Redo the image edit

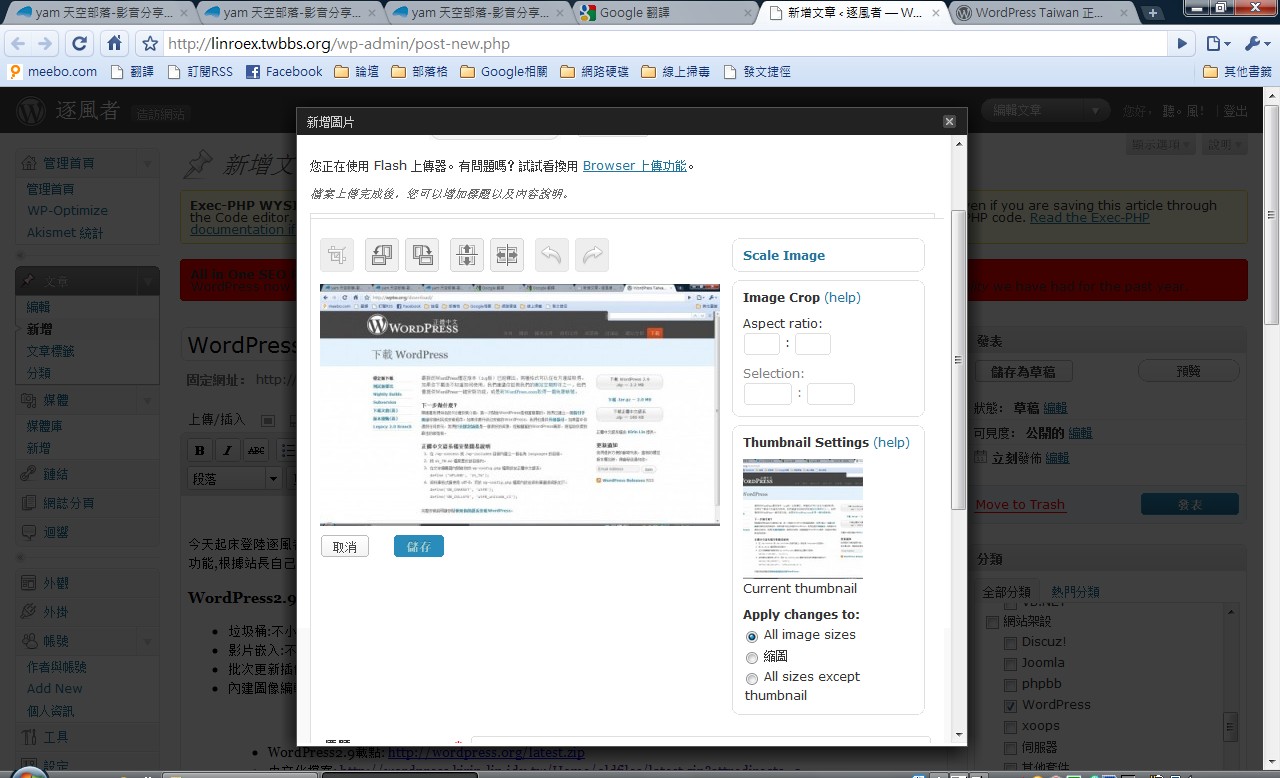[593, 255]
